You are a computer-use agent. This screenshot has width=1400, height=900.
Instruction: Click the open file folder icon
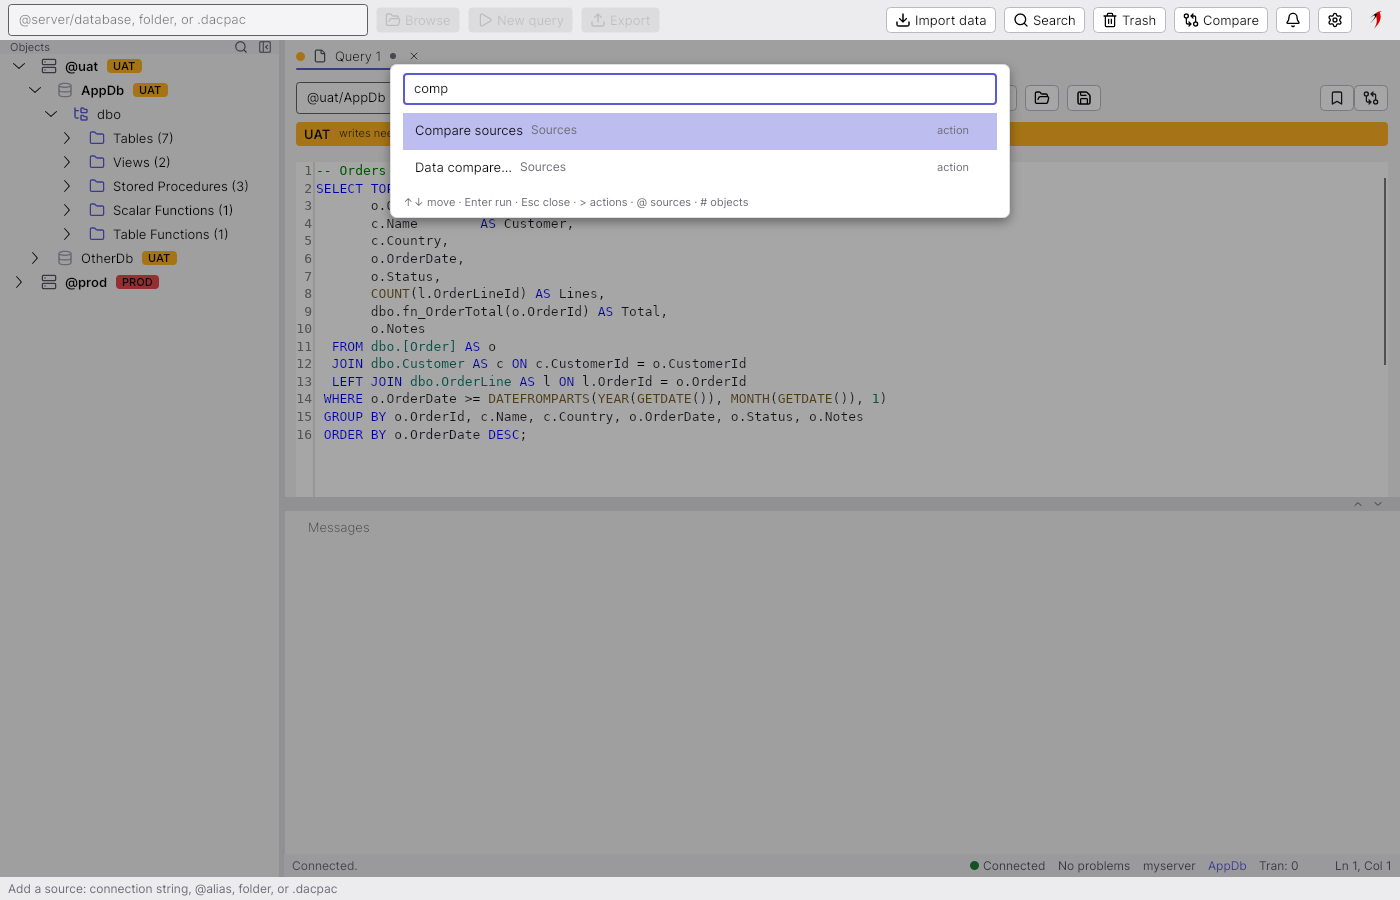1042,98
